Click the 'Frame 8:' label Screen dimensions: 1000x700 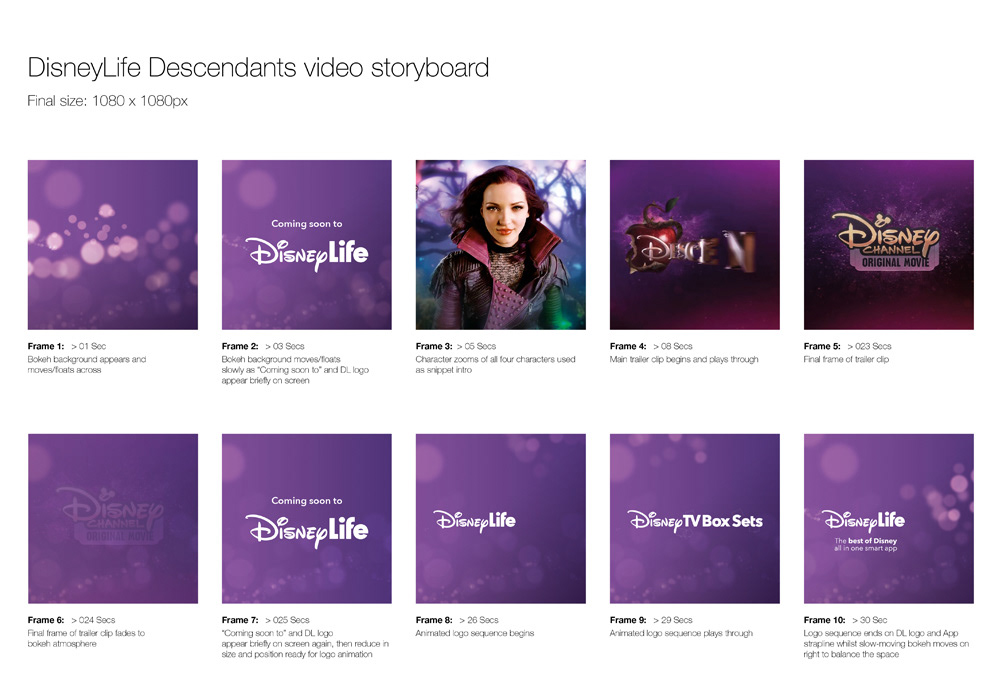click(434, 620)
